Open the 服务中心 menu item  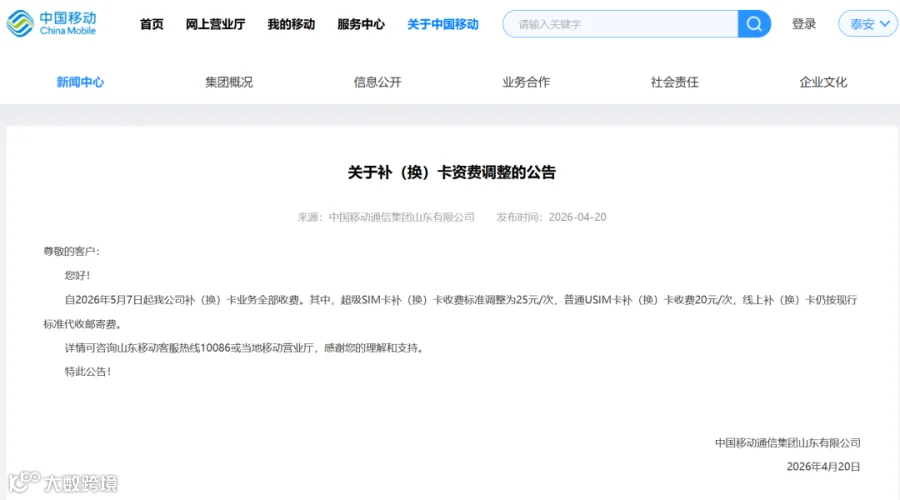click(x=361, y=24)
